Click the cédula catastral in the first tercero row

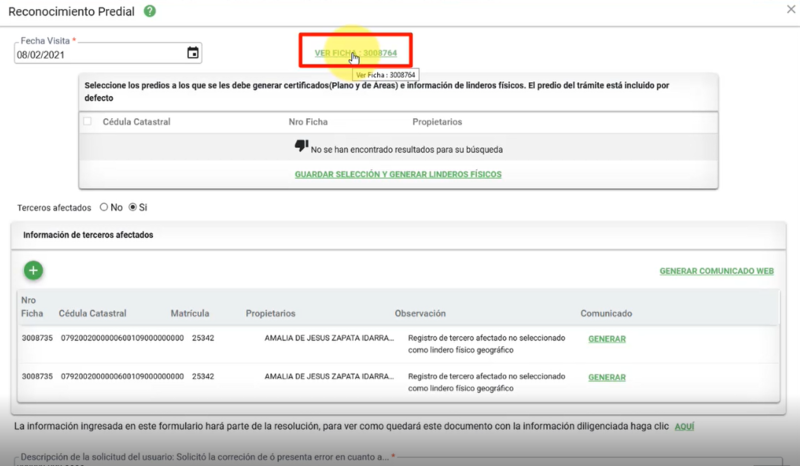click(122, 338)
